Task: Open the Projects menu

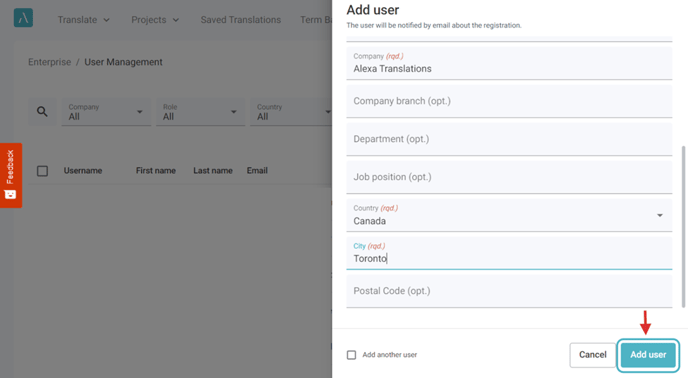Action: tap(155, 20)
